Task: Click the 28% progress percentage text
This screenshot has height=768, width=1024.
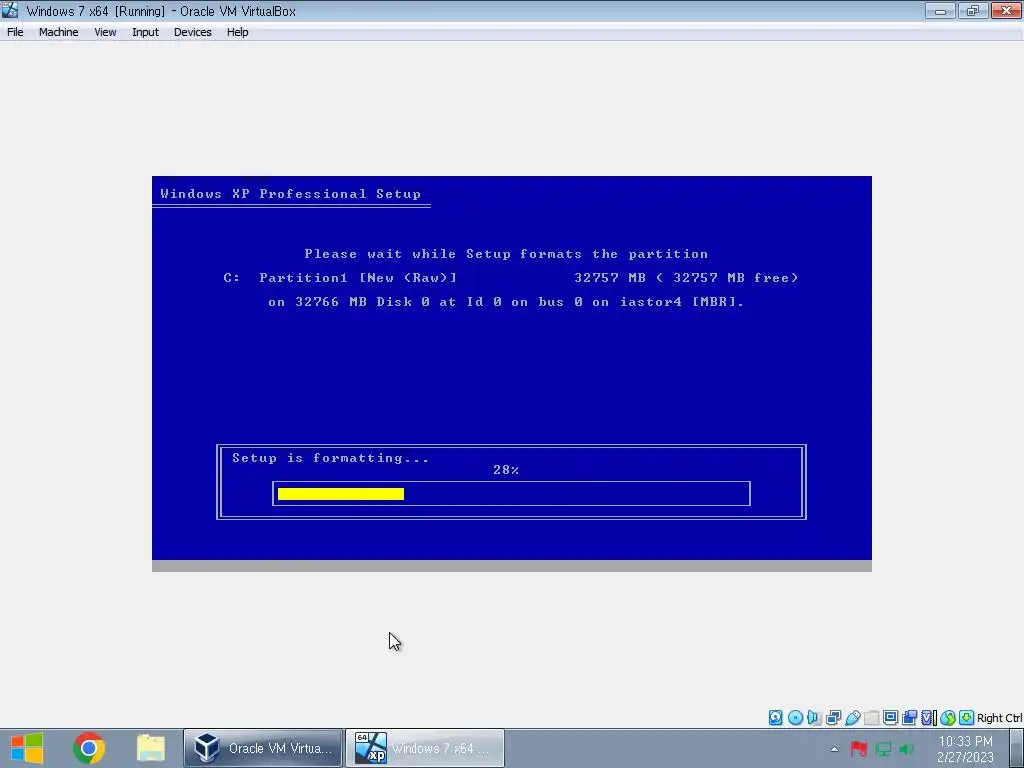Action: (x=506, y=470)
